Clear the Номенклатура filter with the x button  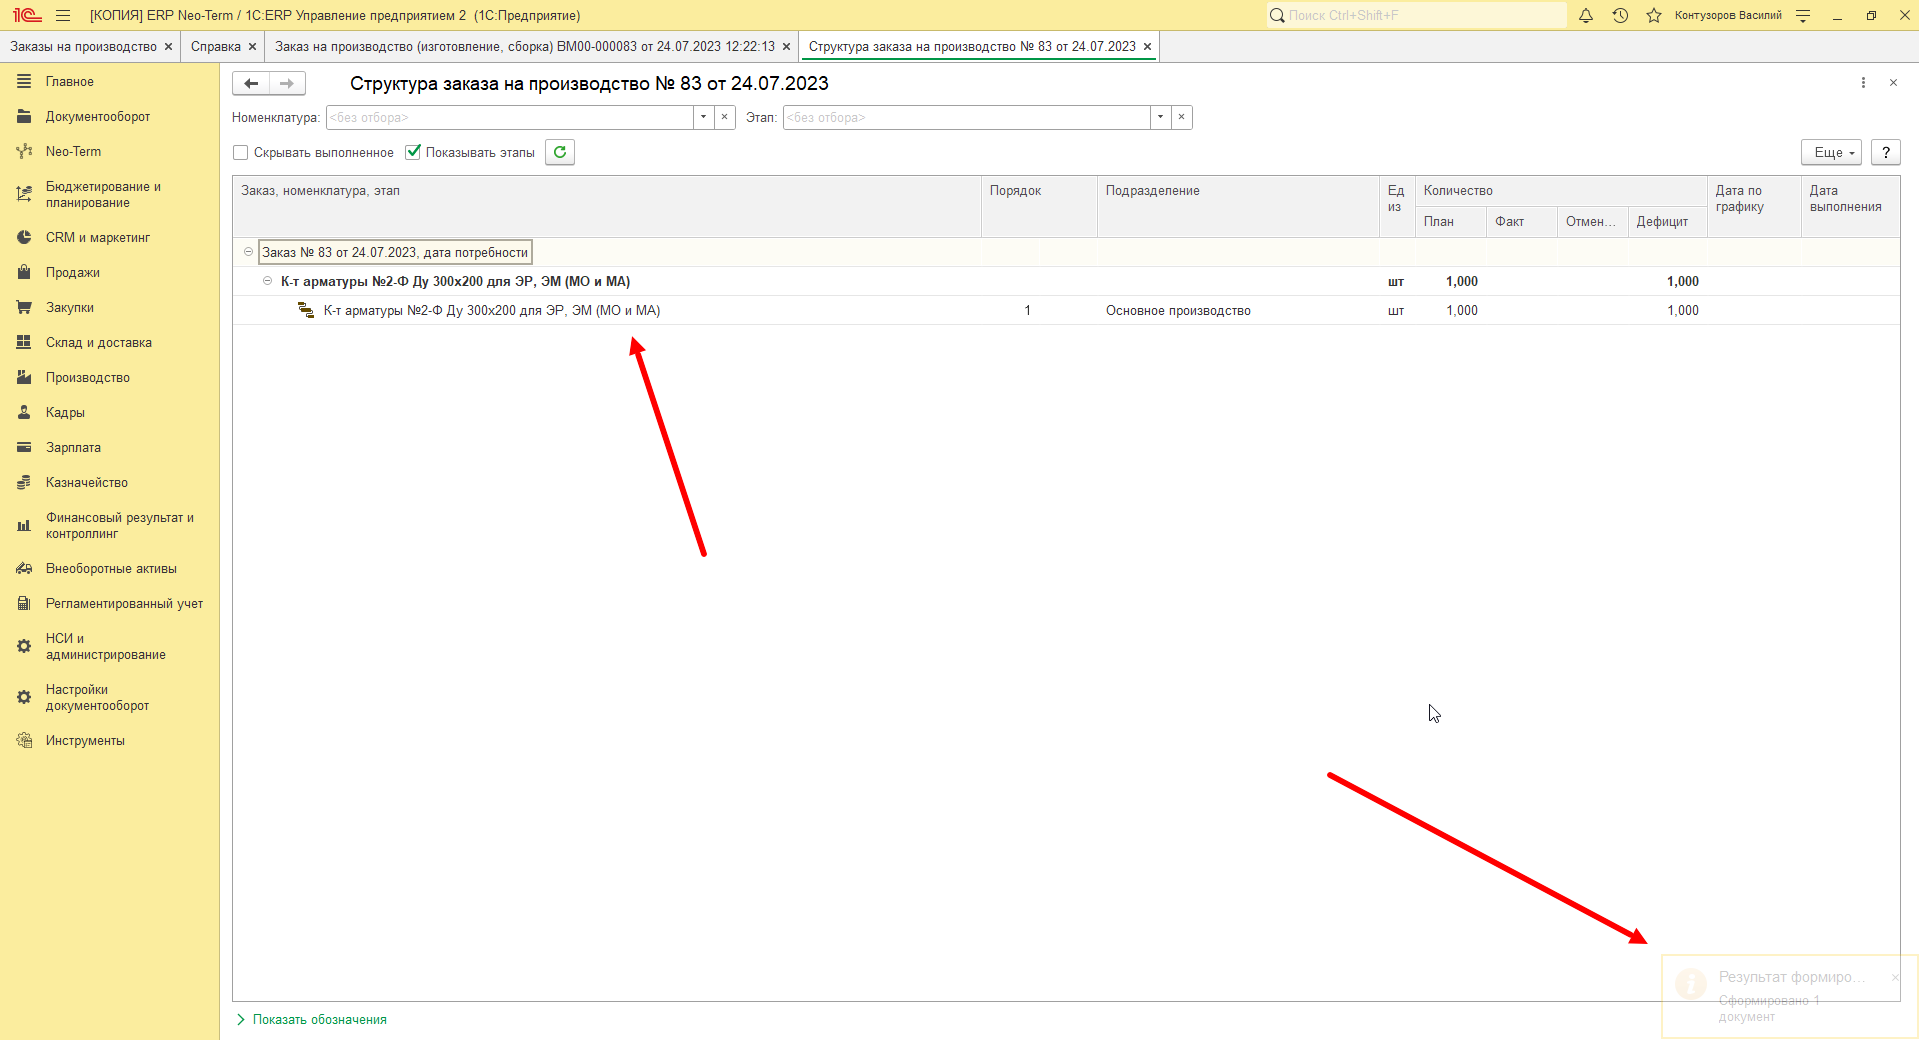pyautogui.click(x=725, y=117)
